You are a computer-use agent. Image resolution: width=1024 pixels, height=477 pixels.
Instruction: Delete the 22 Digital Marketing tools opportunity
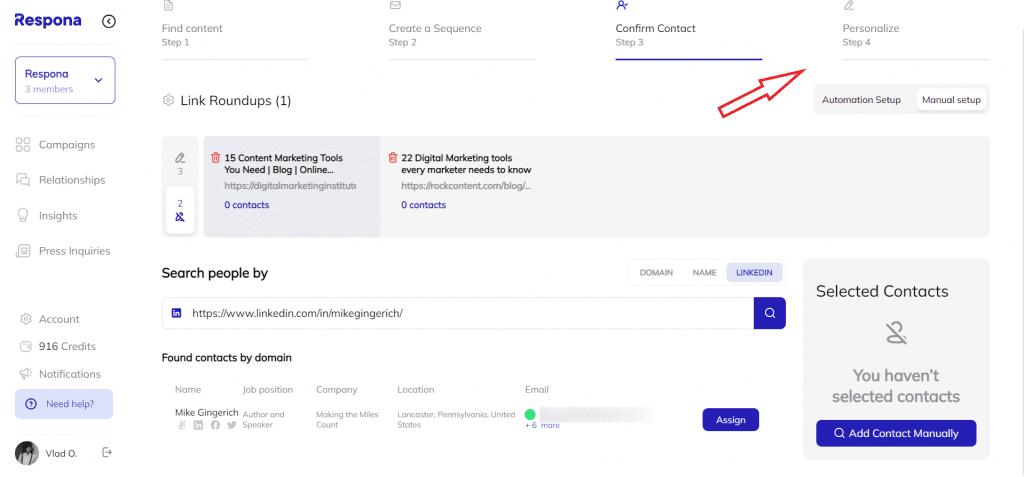pos(392,157)
